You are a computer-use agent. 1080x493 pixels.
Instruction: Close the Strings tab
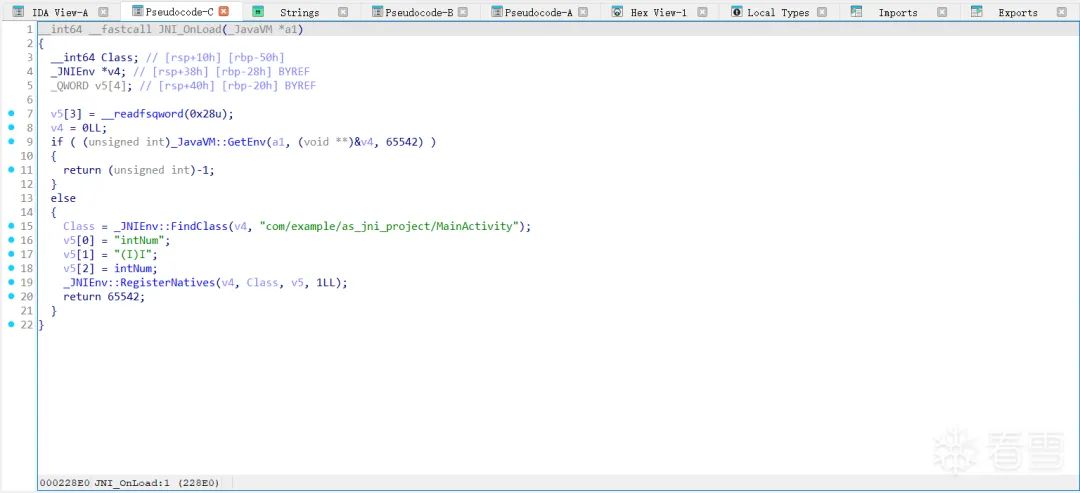(x=343, y=12)
